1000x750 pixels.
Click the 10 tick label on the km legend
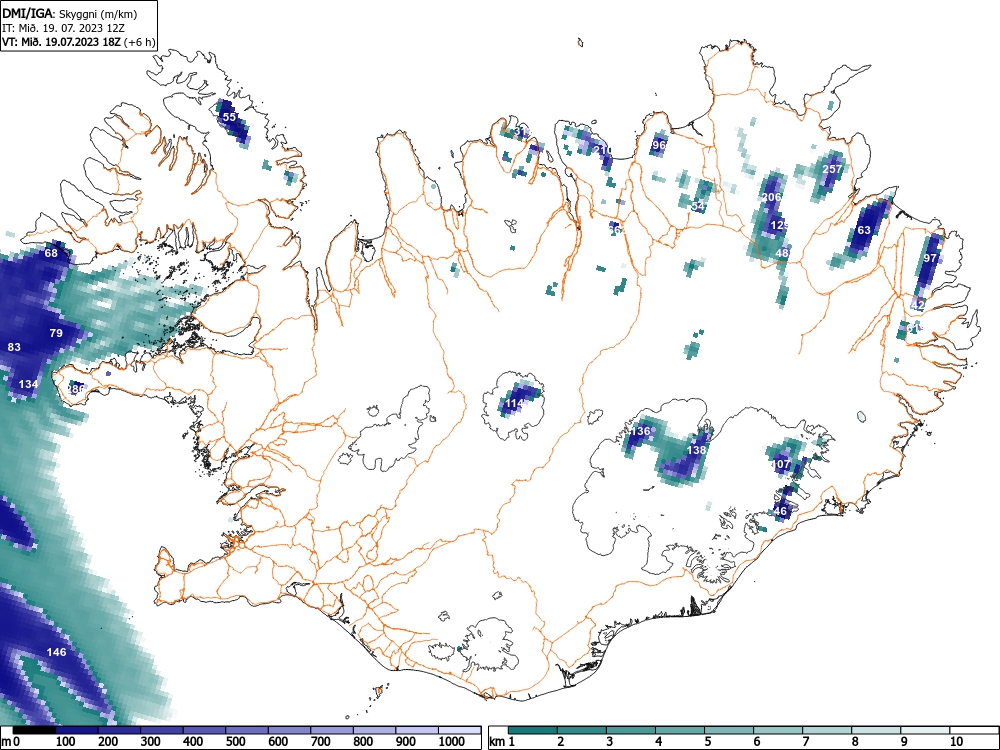(955, 742)
